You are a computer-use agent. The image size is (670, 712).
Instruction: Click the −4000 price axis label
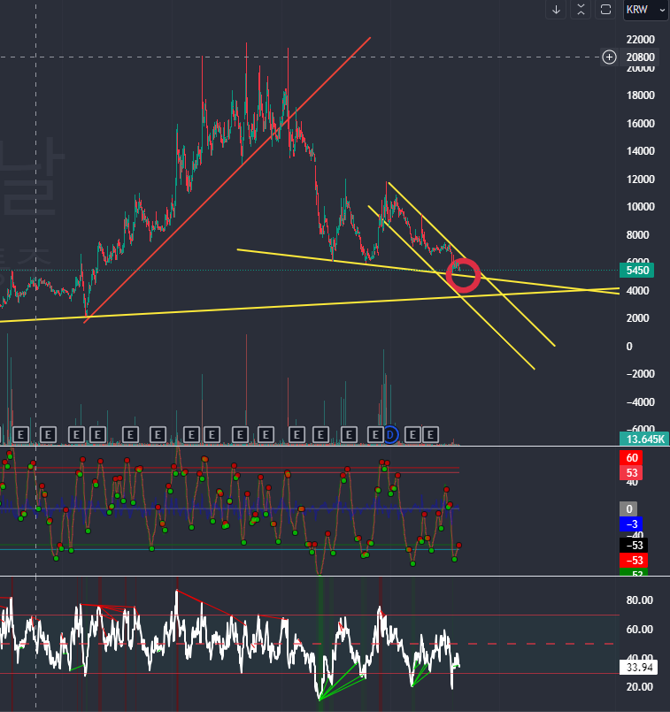click(x=640, y=402)
